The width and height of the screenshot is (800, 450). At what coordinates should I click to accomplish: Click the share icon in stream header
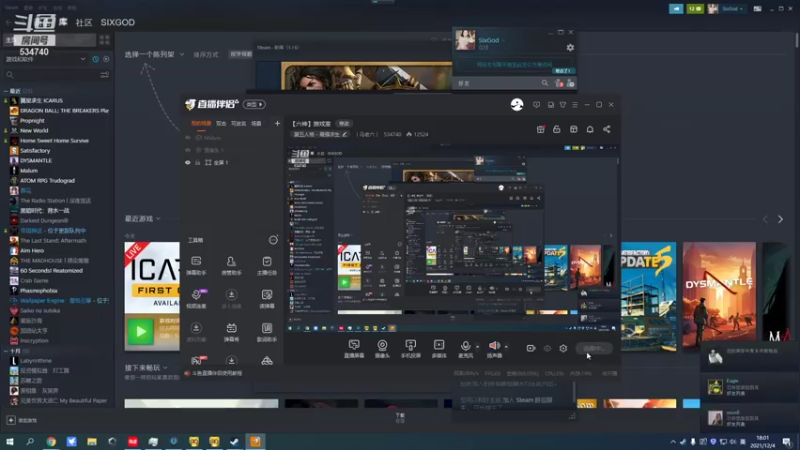click(x=607, y=129)
